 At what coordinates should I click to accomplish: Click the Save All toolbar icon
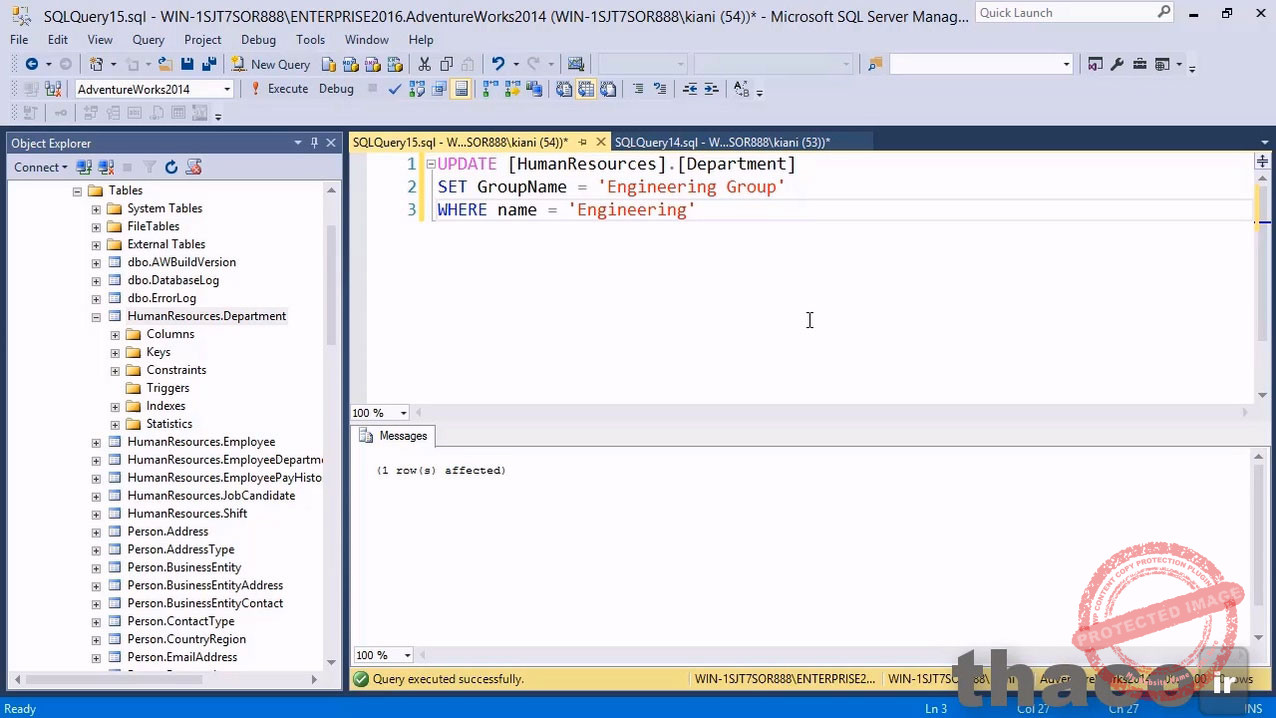(209, 64)
